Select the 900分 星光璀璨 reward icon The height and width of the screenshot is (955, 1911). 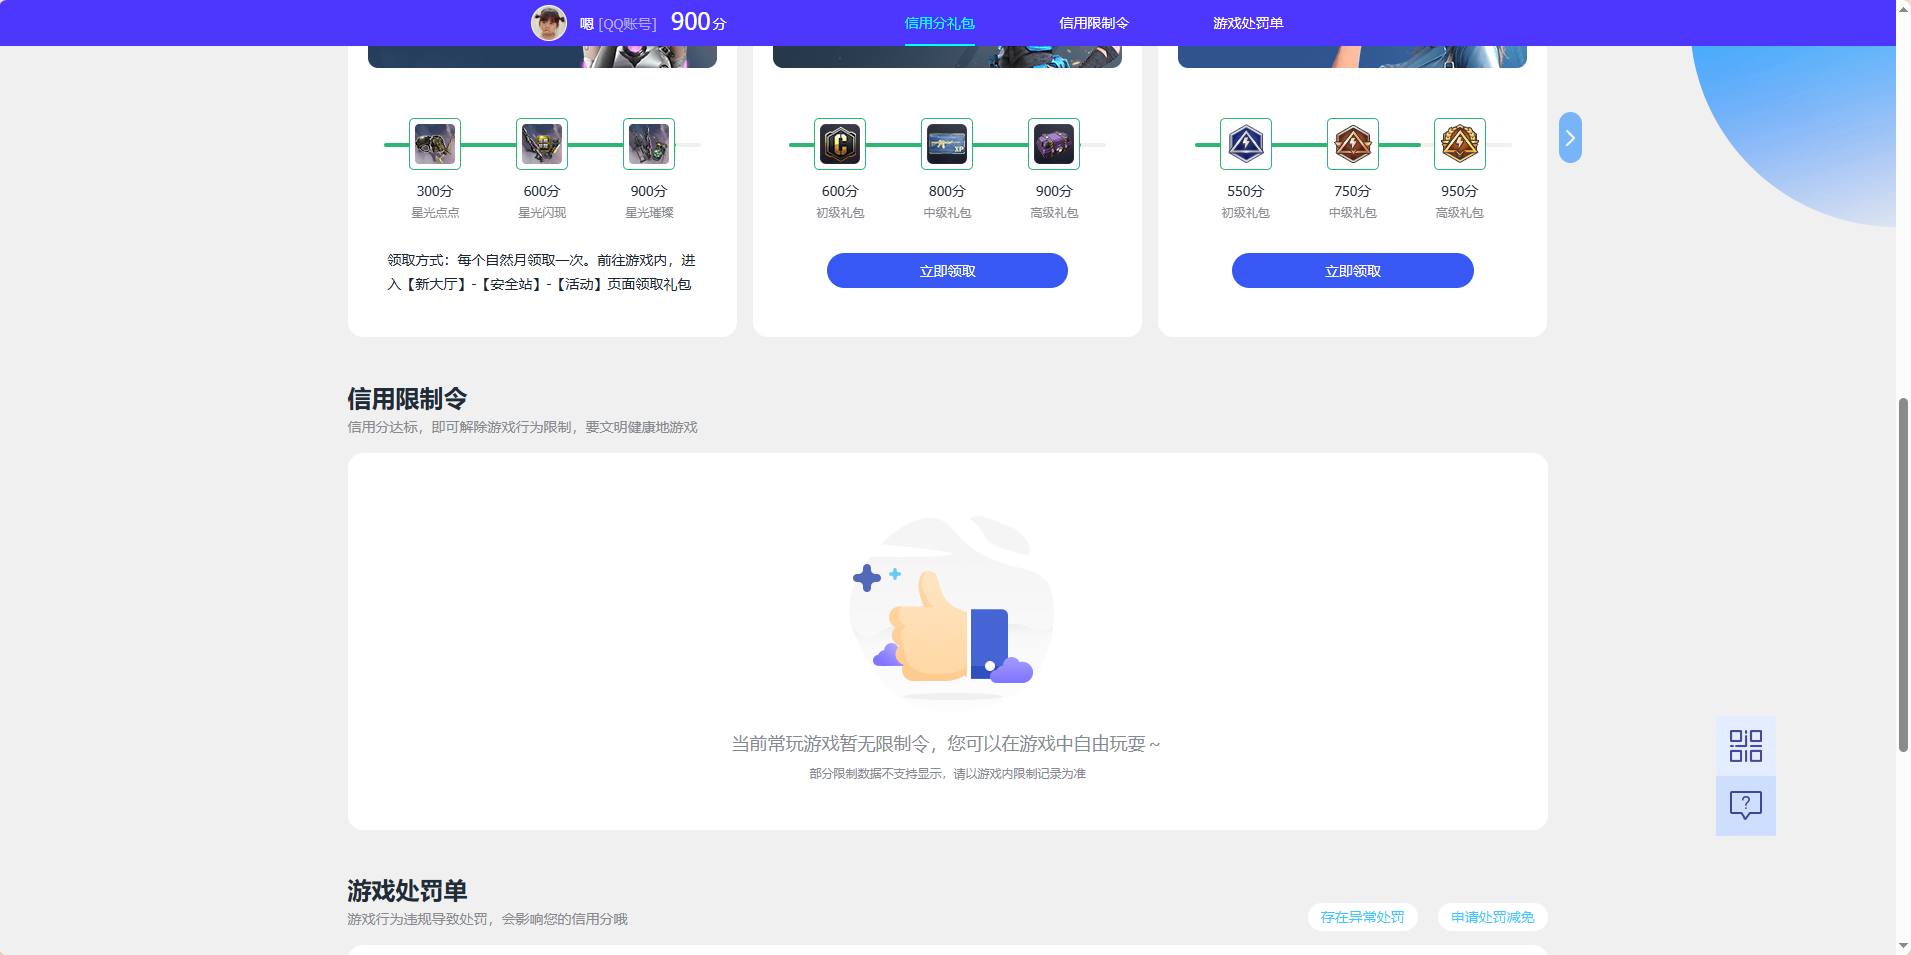[649, 144]
